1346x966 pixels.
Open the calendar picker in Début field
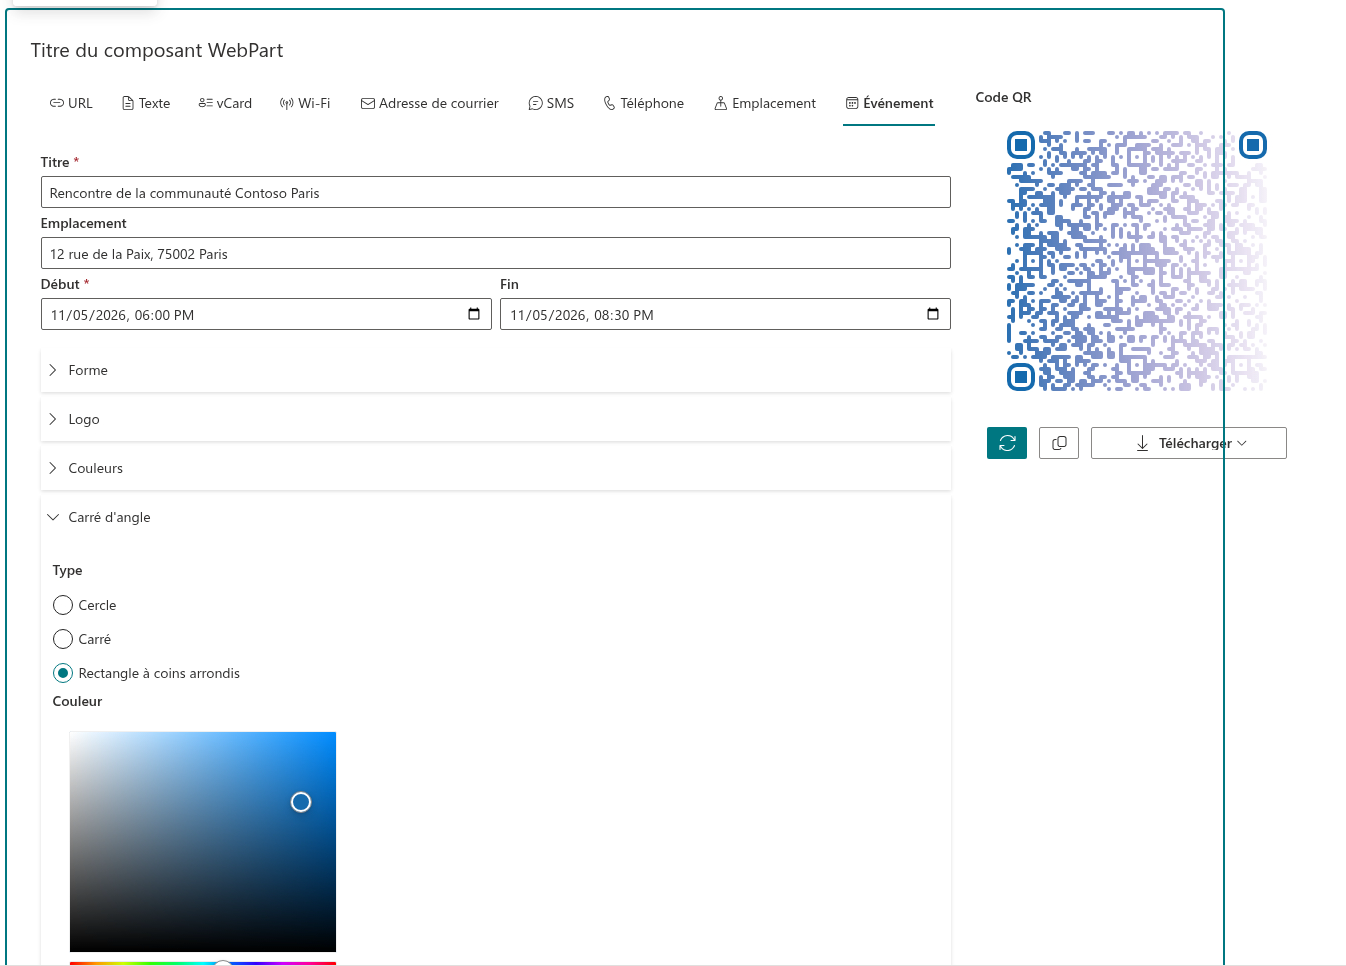474,314
